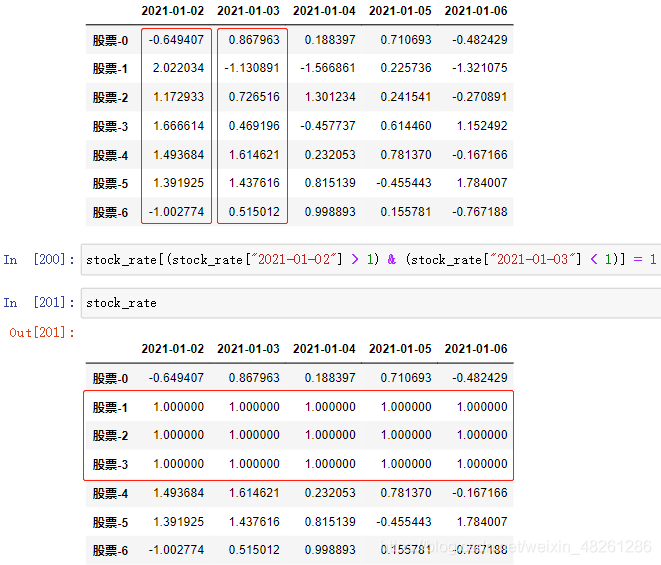
Task: Click the In [201] stock_rate code cell
Action: pos(371,303)
